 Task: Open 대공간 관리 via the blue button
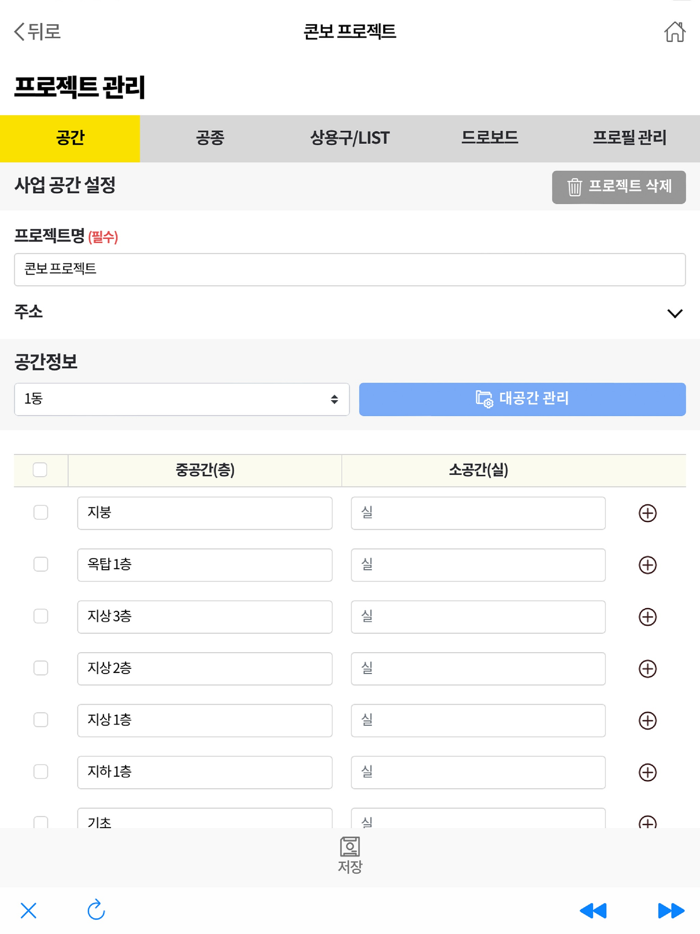tap(522, 399)
